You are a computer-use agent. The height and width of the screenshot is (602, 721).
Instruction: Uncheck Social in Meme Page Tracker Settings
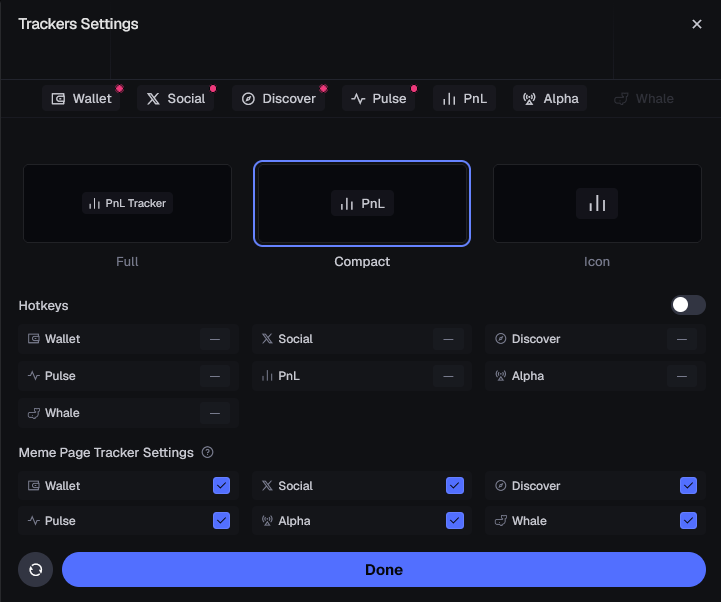455,486
